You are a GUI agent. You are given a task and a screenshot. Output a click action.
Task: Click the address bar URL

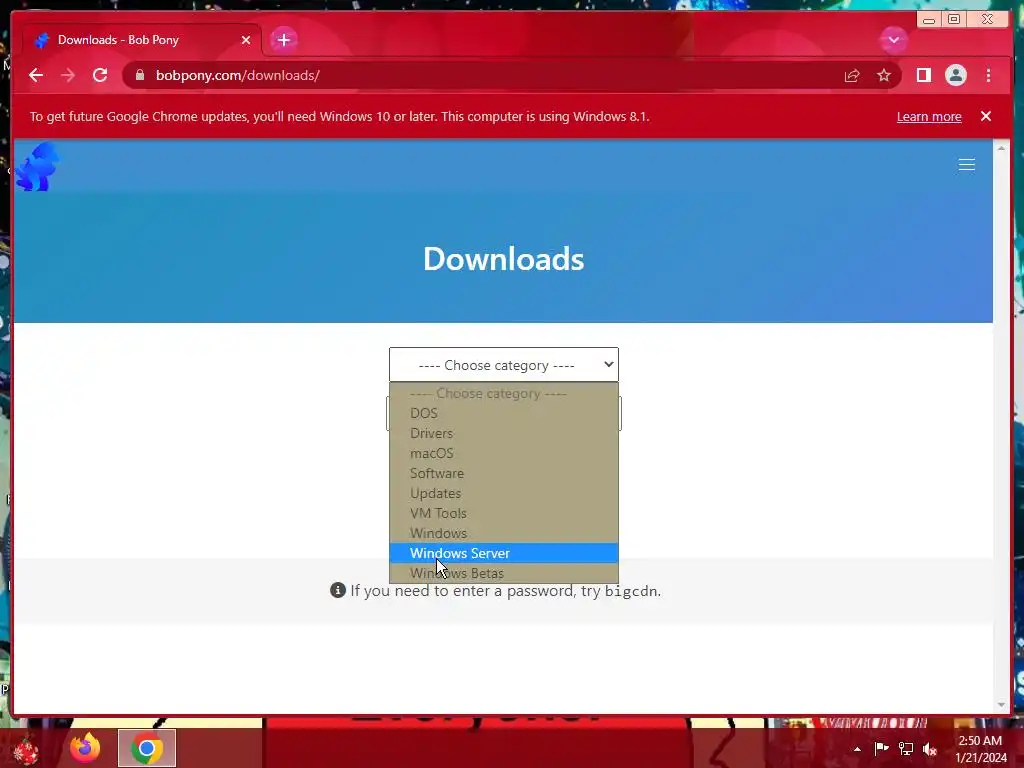(x=238, y=75)
